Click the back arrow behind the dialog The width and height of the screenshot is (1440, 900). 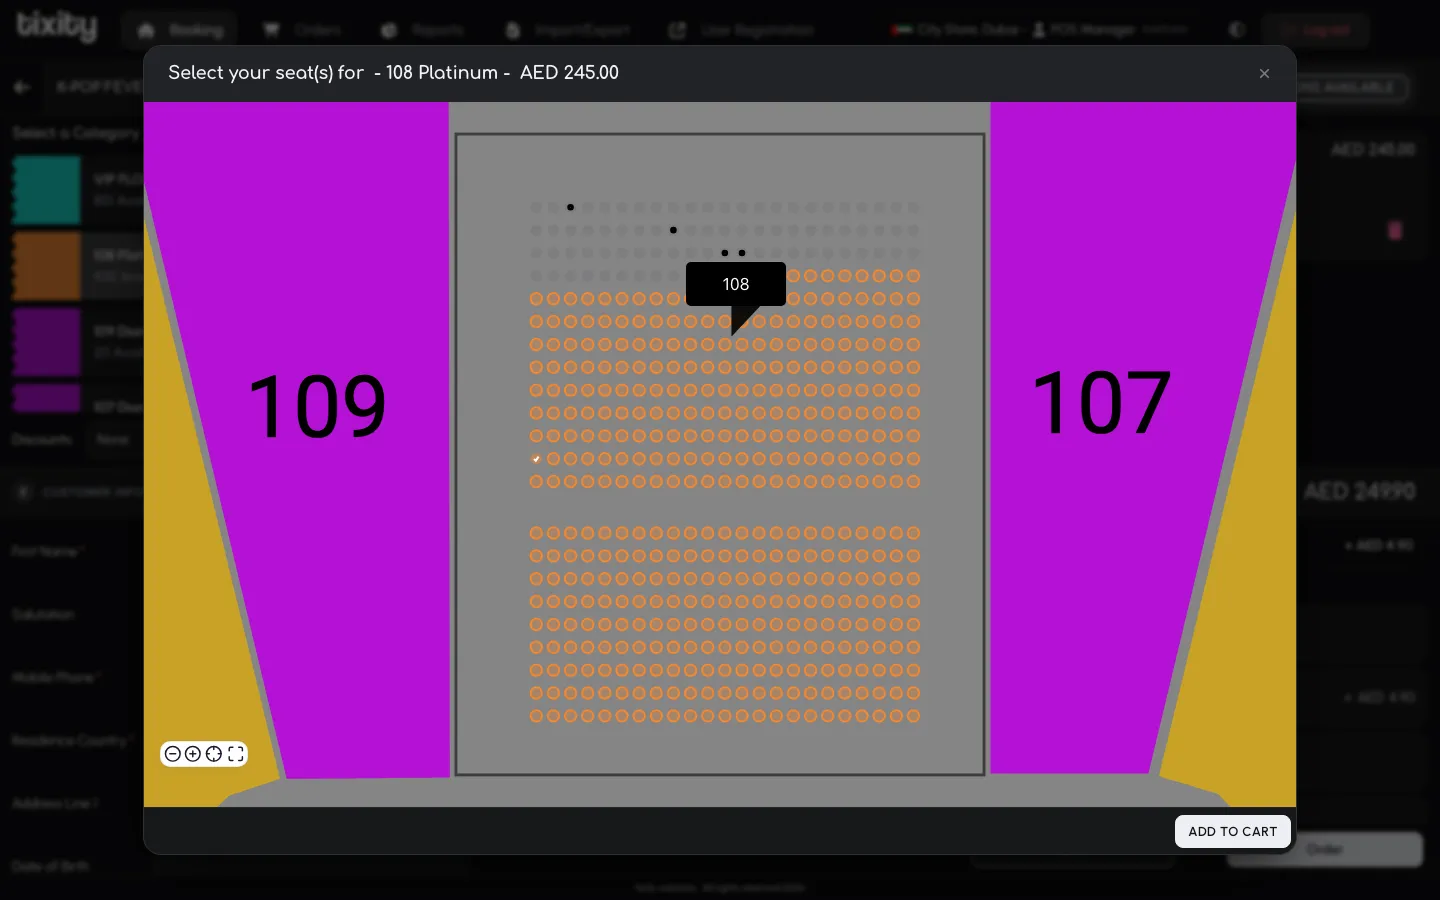pos(22,87)
